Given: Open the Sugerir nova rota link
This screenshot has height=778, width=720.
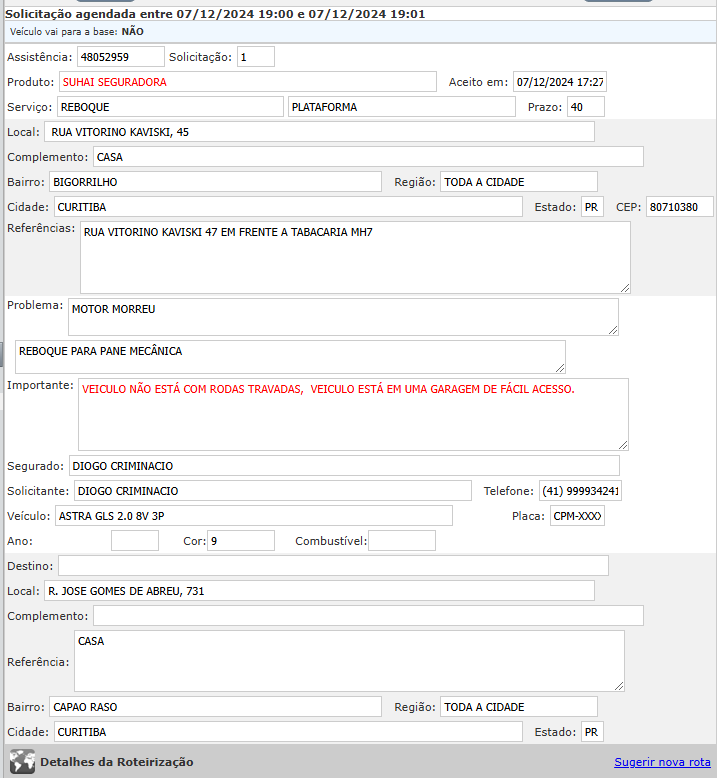Looking at the screenshot, I should coord(662,762).
